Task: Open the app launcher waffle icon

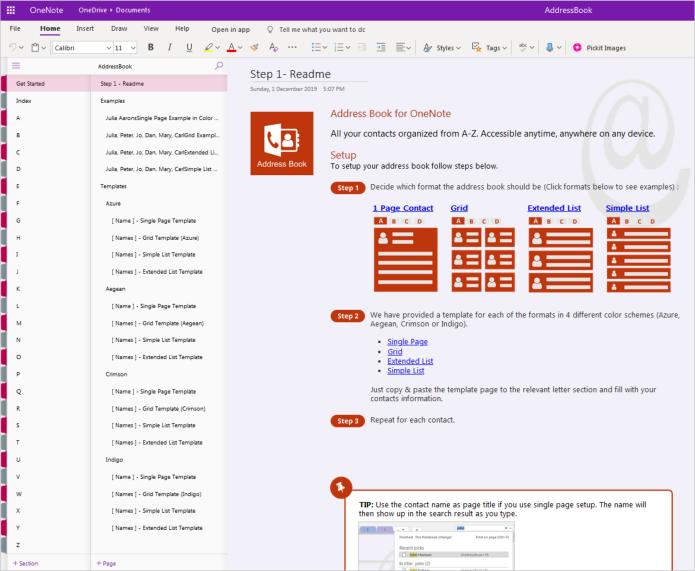Action: (11, 10)
